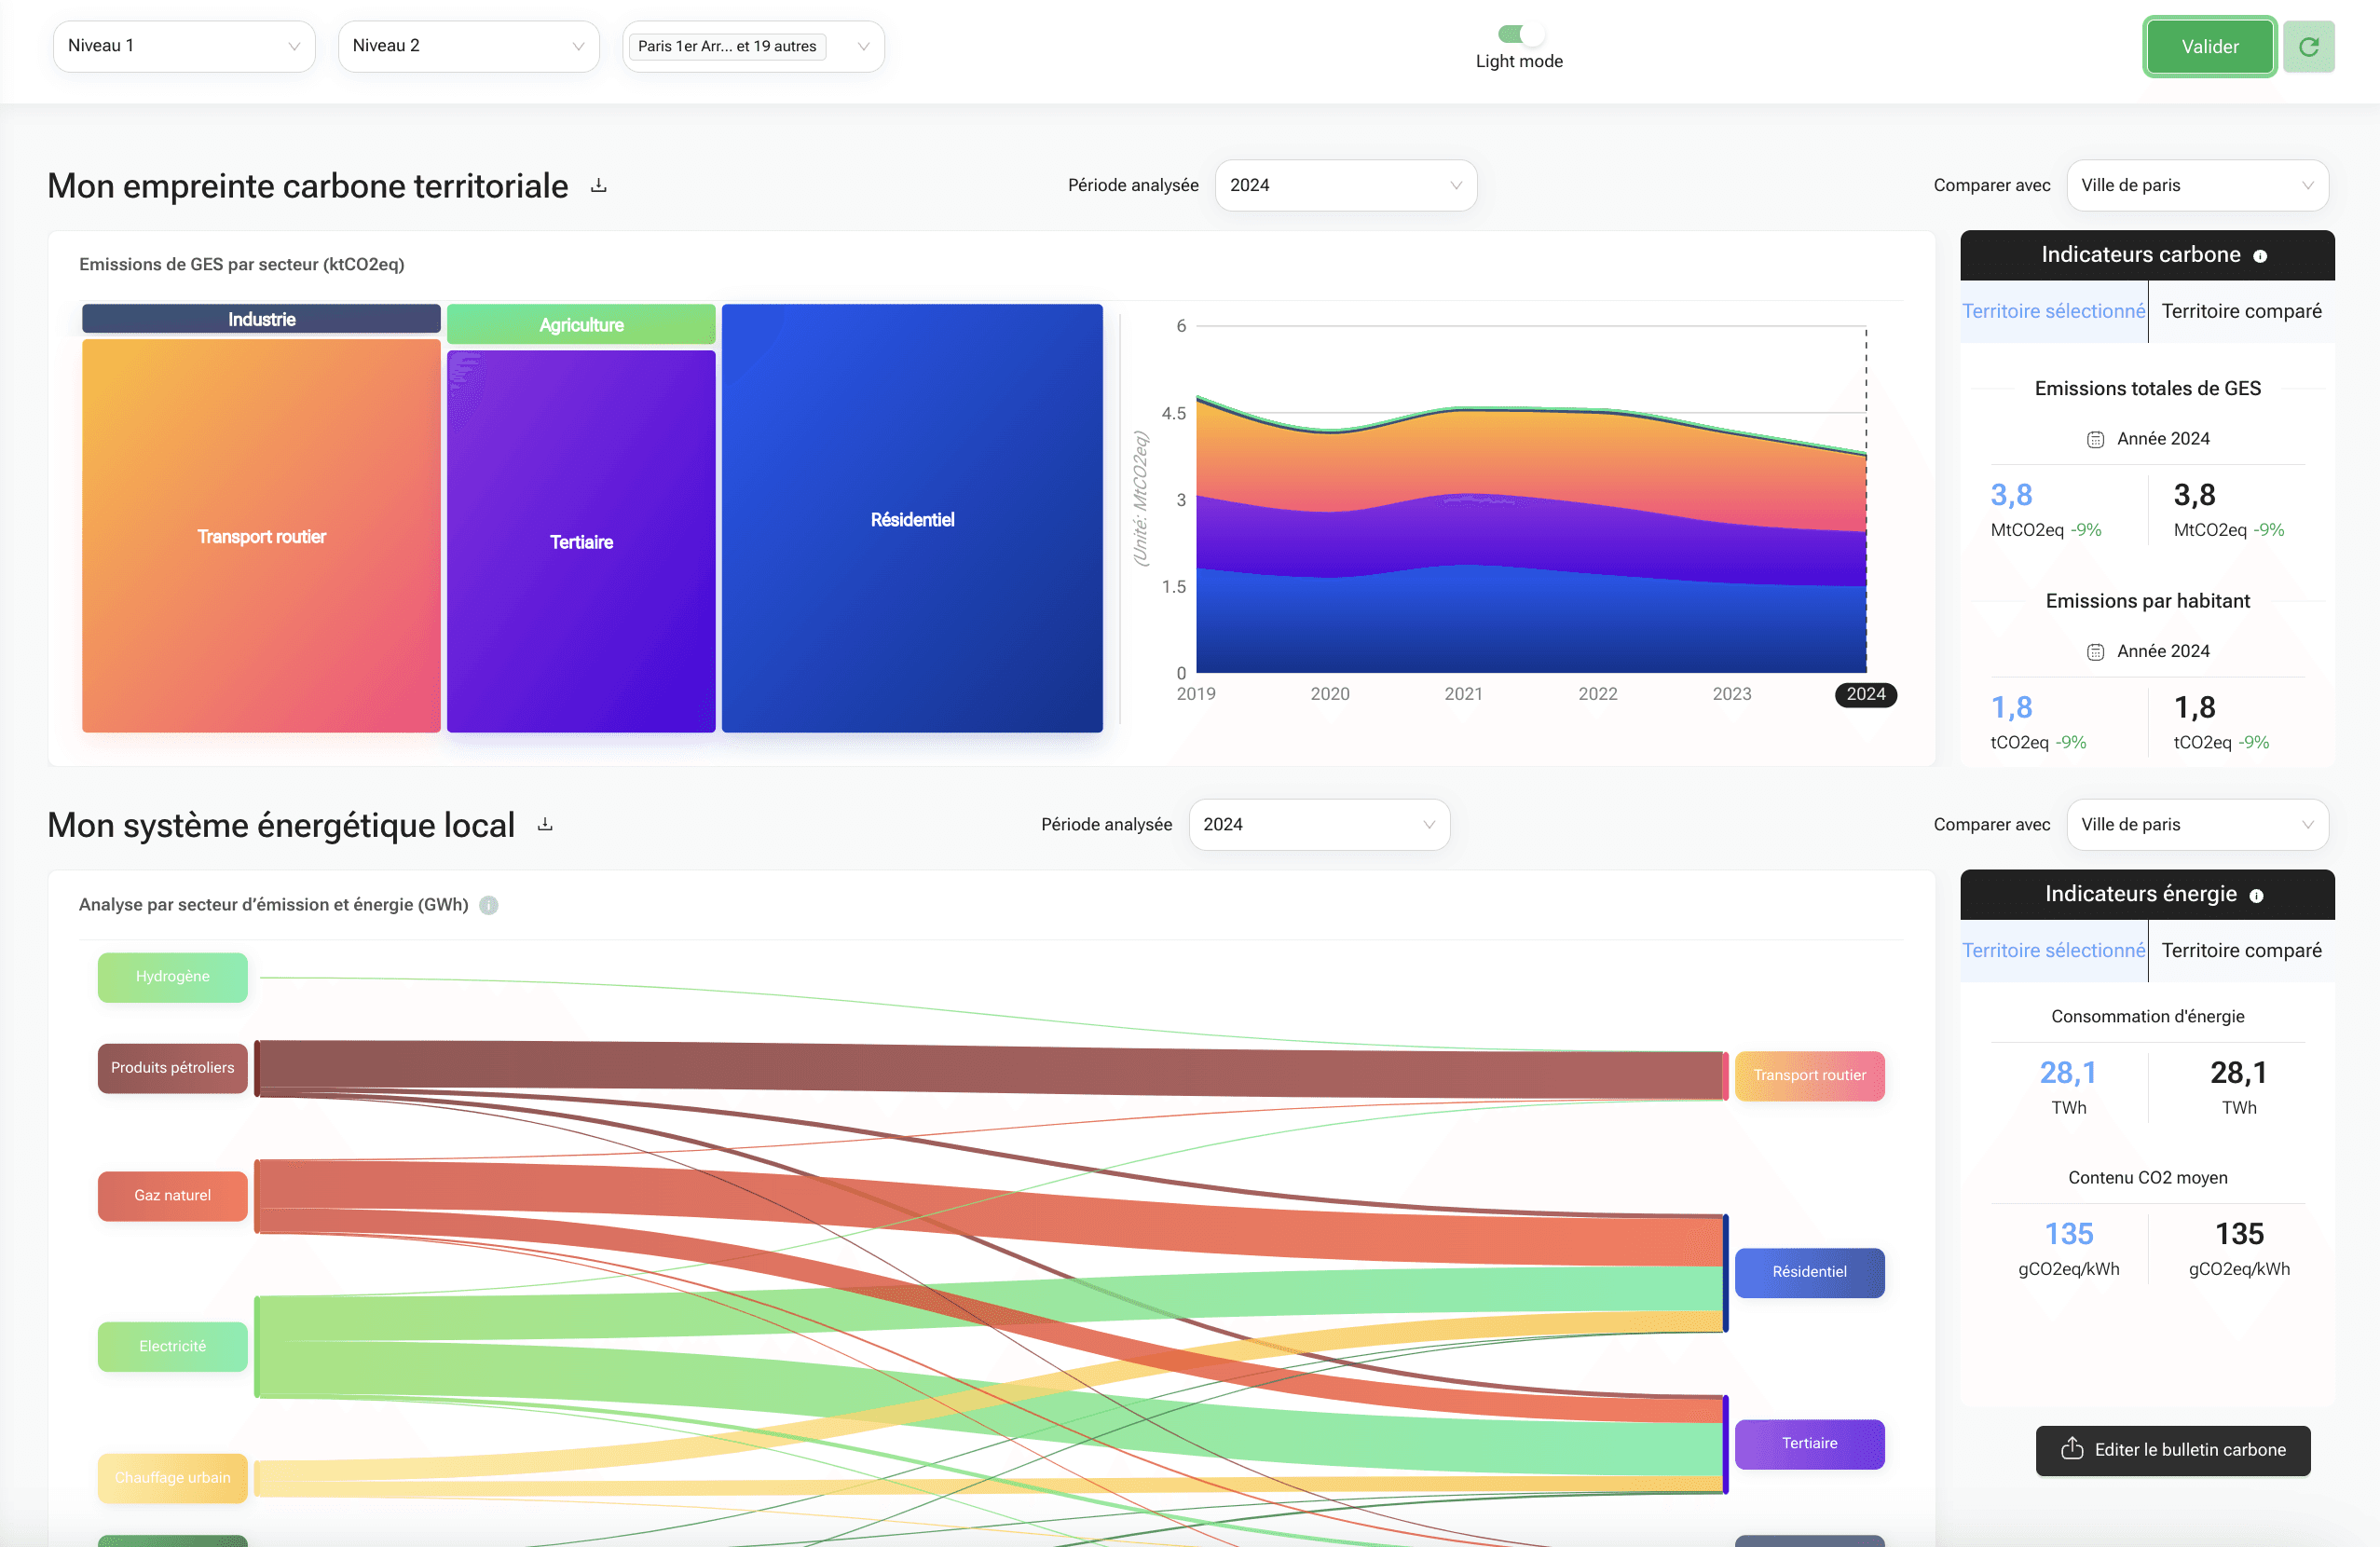
Task: Click the Résidentiel treemap block
Action: pos(912,519)
